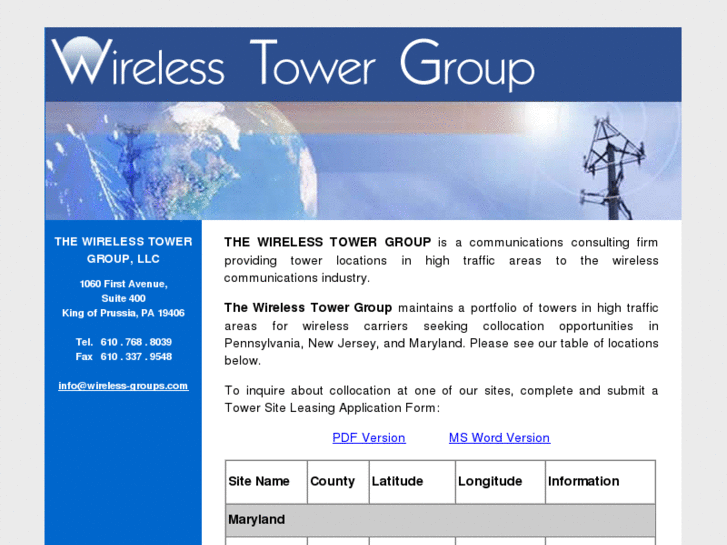This screenshot has height=545, width=727.
Task: Click the Information column header
Action: (600, 481)
